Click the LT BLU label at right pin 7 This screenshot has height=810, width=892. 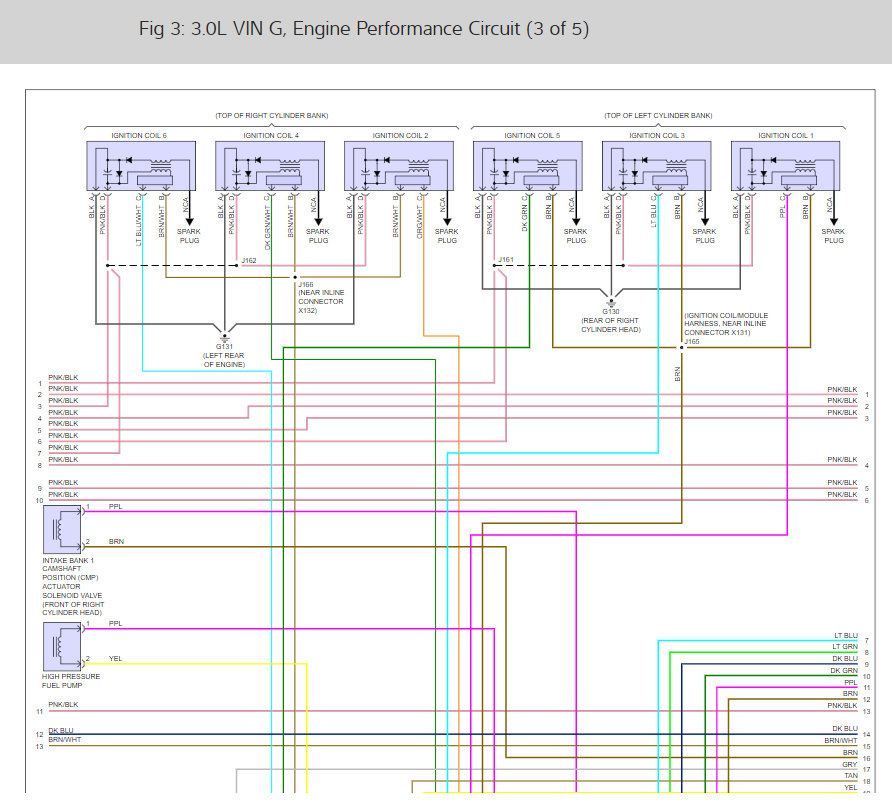click(x=846, y=635)
